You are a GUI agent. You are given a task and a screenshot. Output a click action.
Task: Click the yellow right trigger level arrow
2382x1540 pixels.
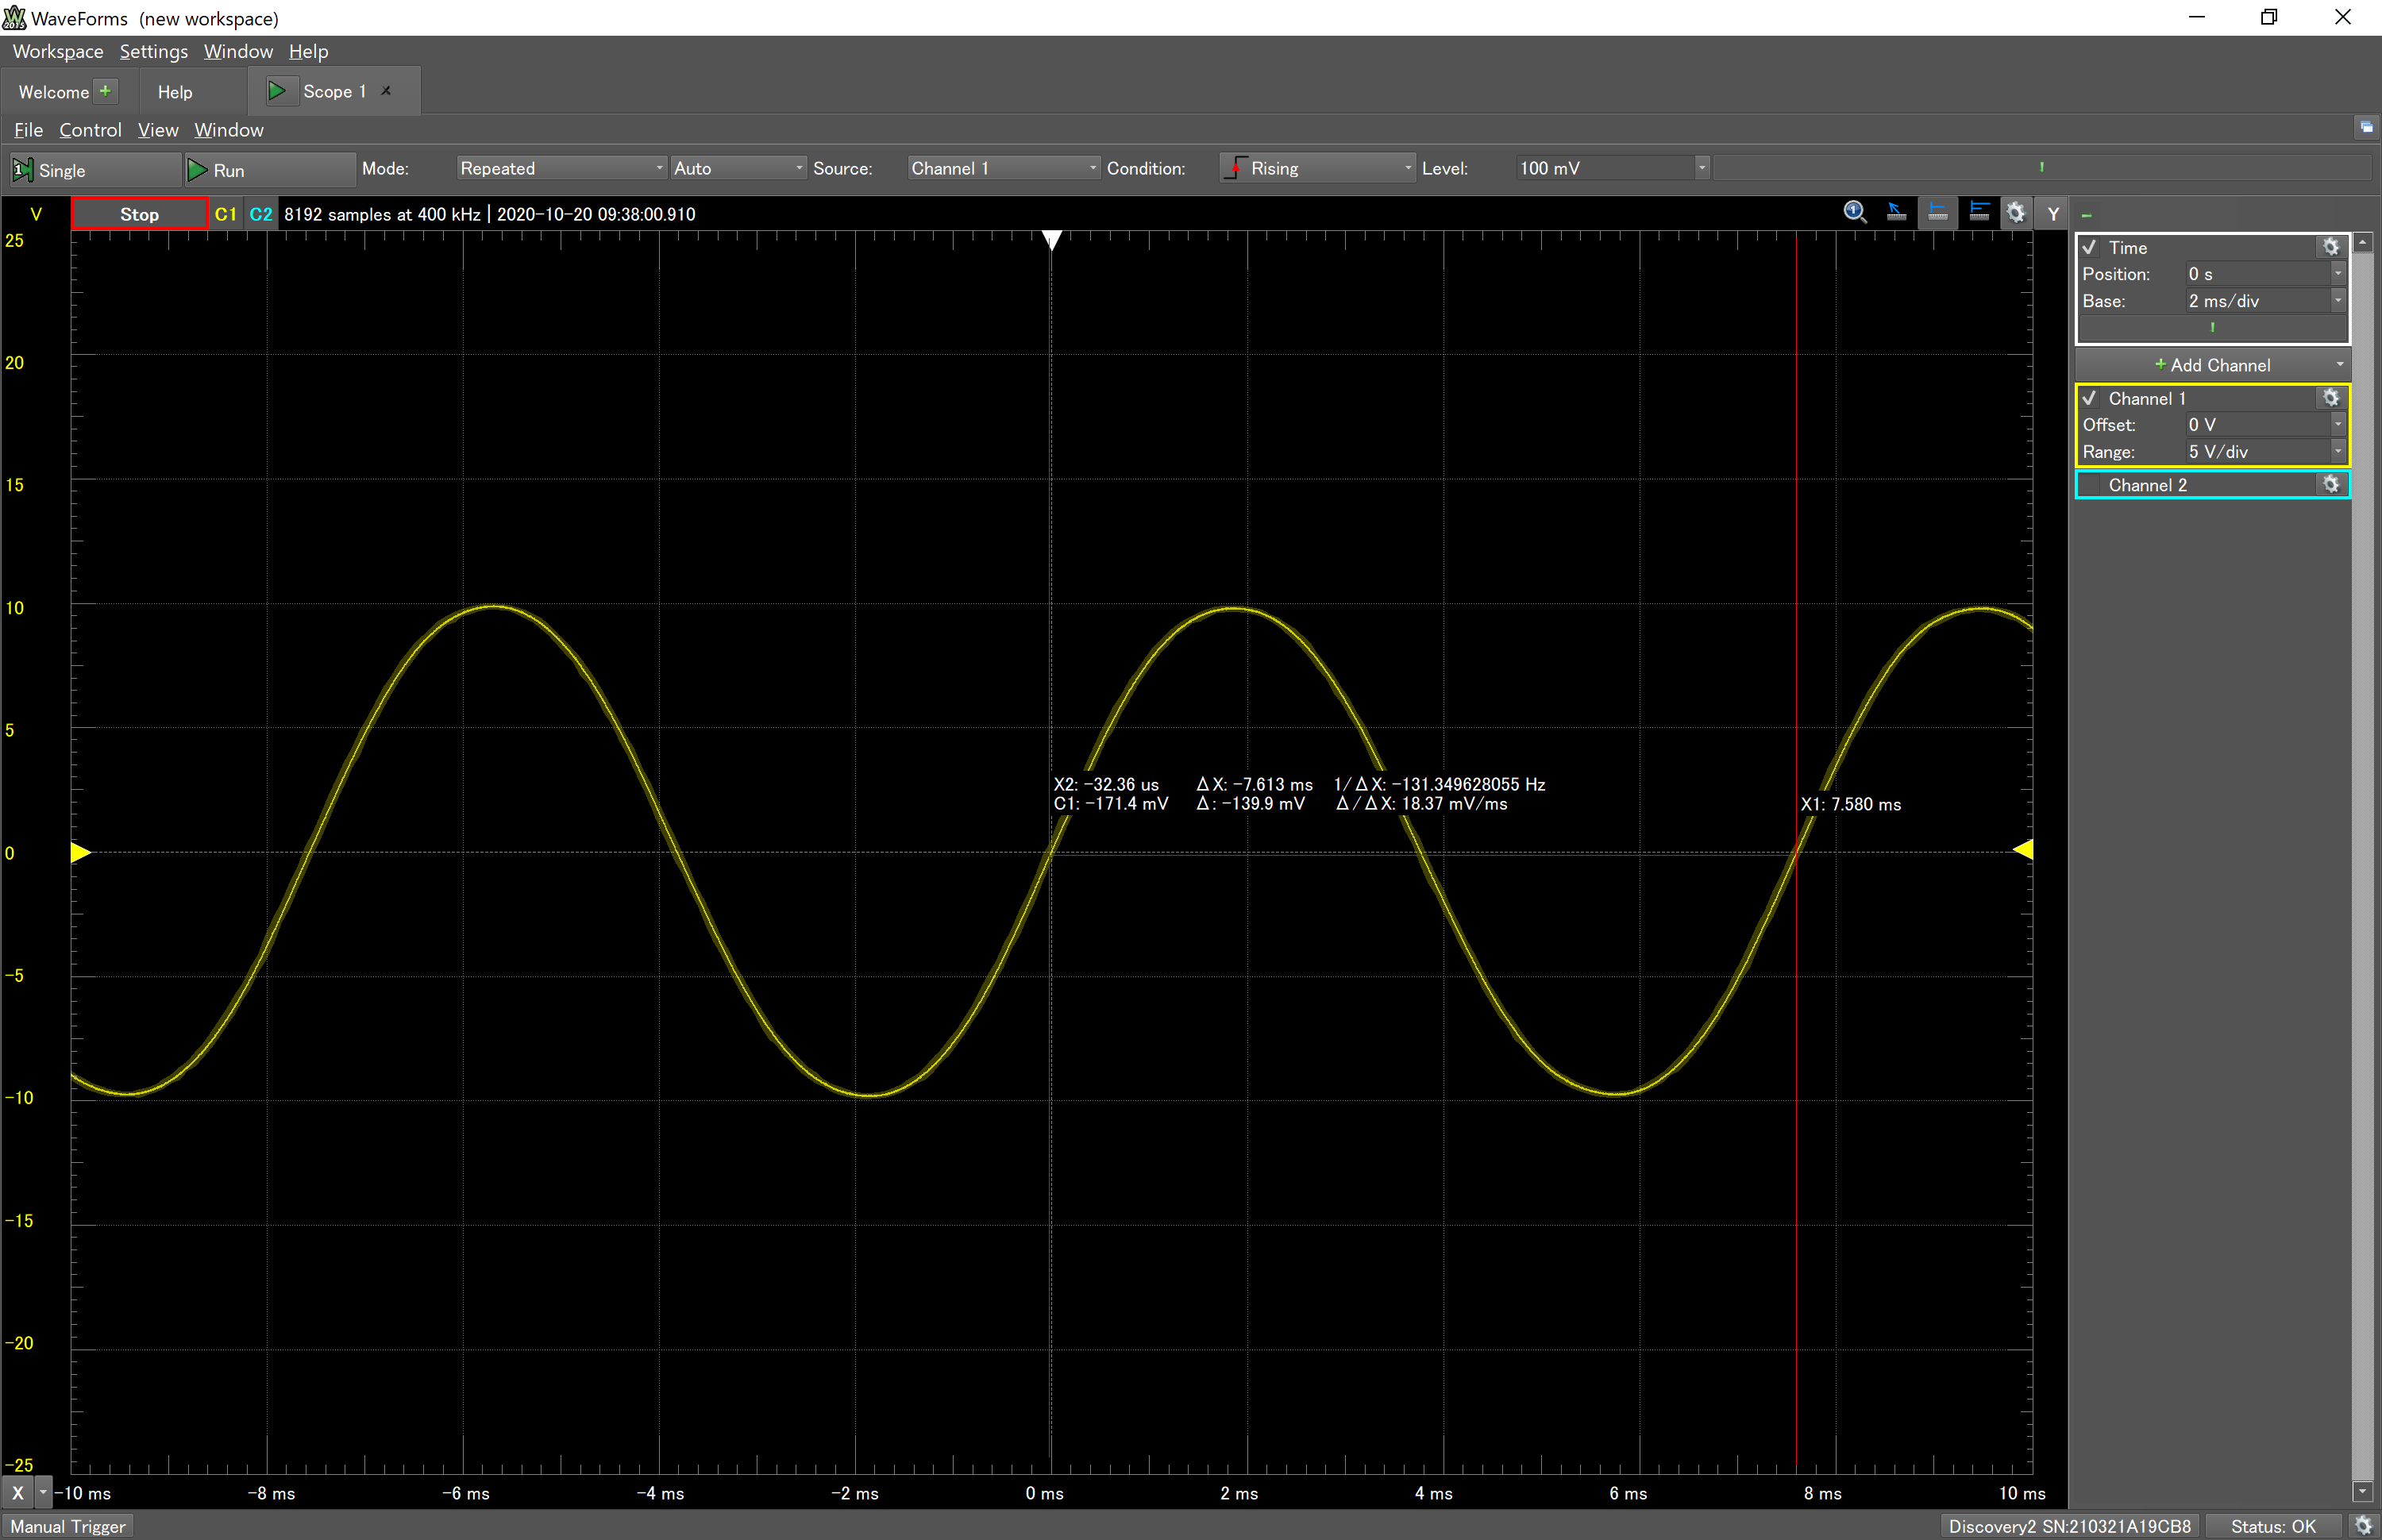point(2022,850)
